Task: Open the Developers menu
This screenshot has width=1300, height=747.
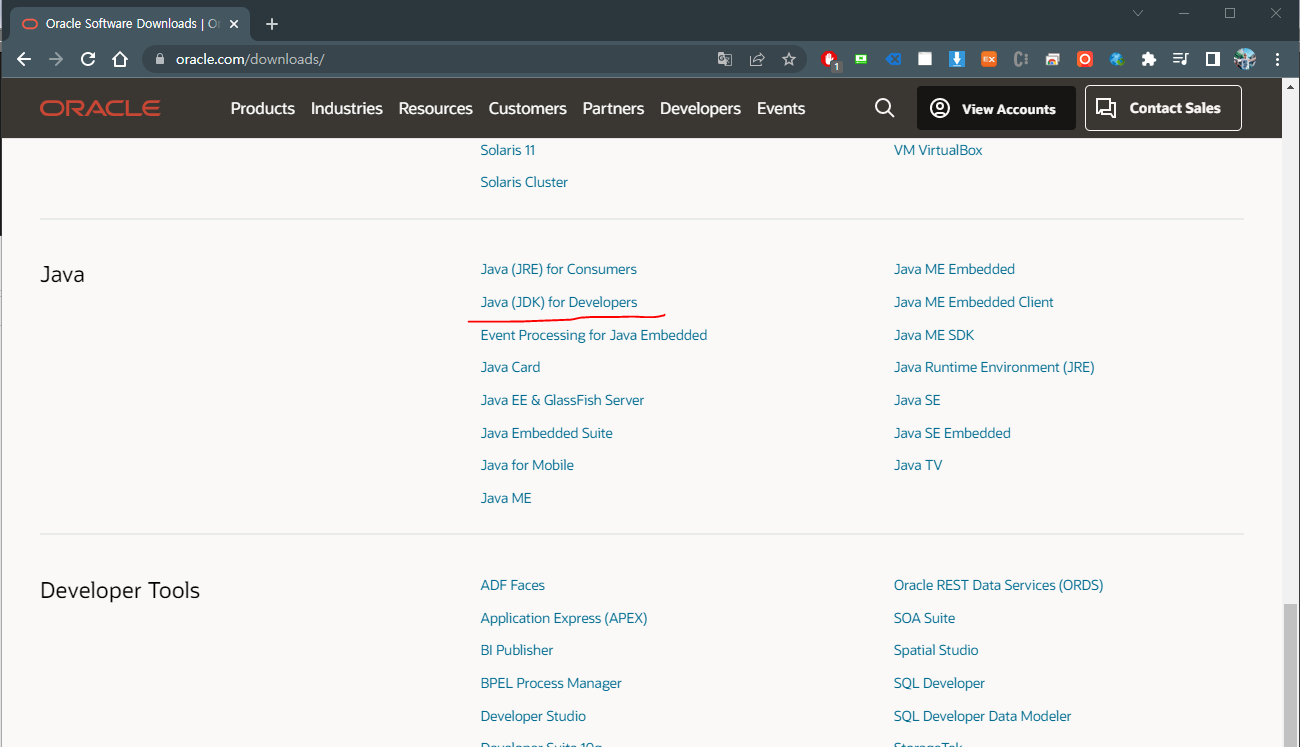Action: click(701, 108)
